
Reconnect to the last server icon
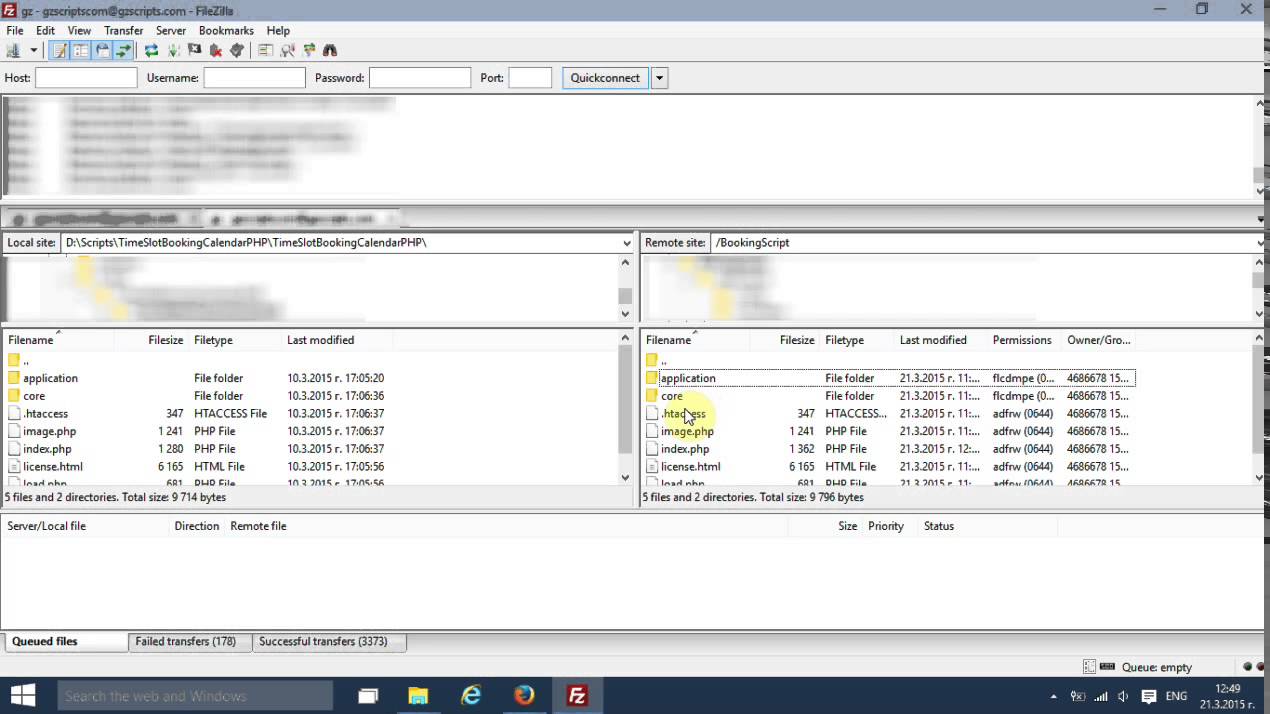[237, 50]
